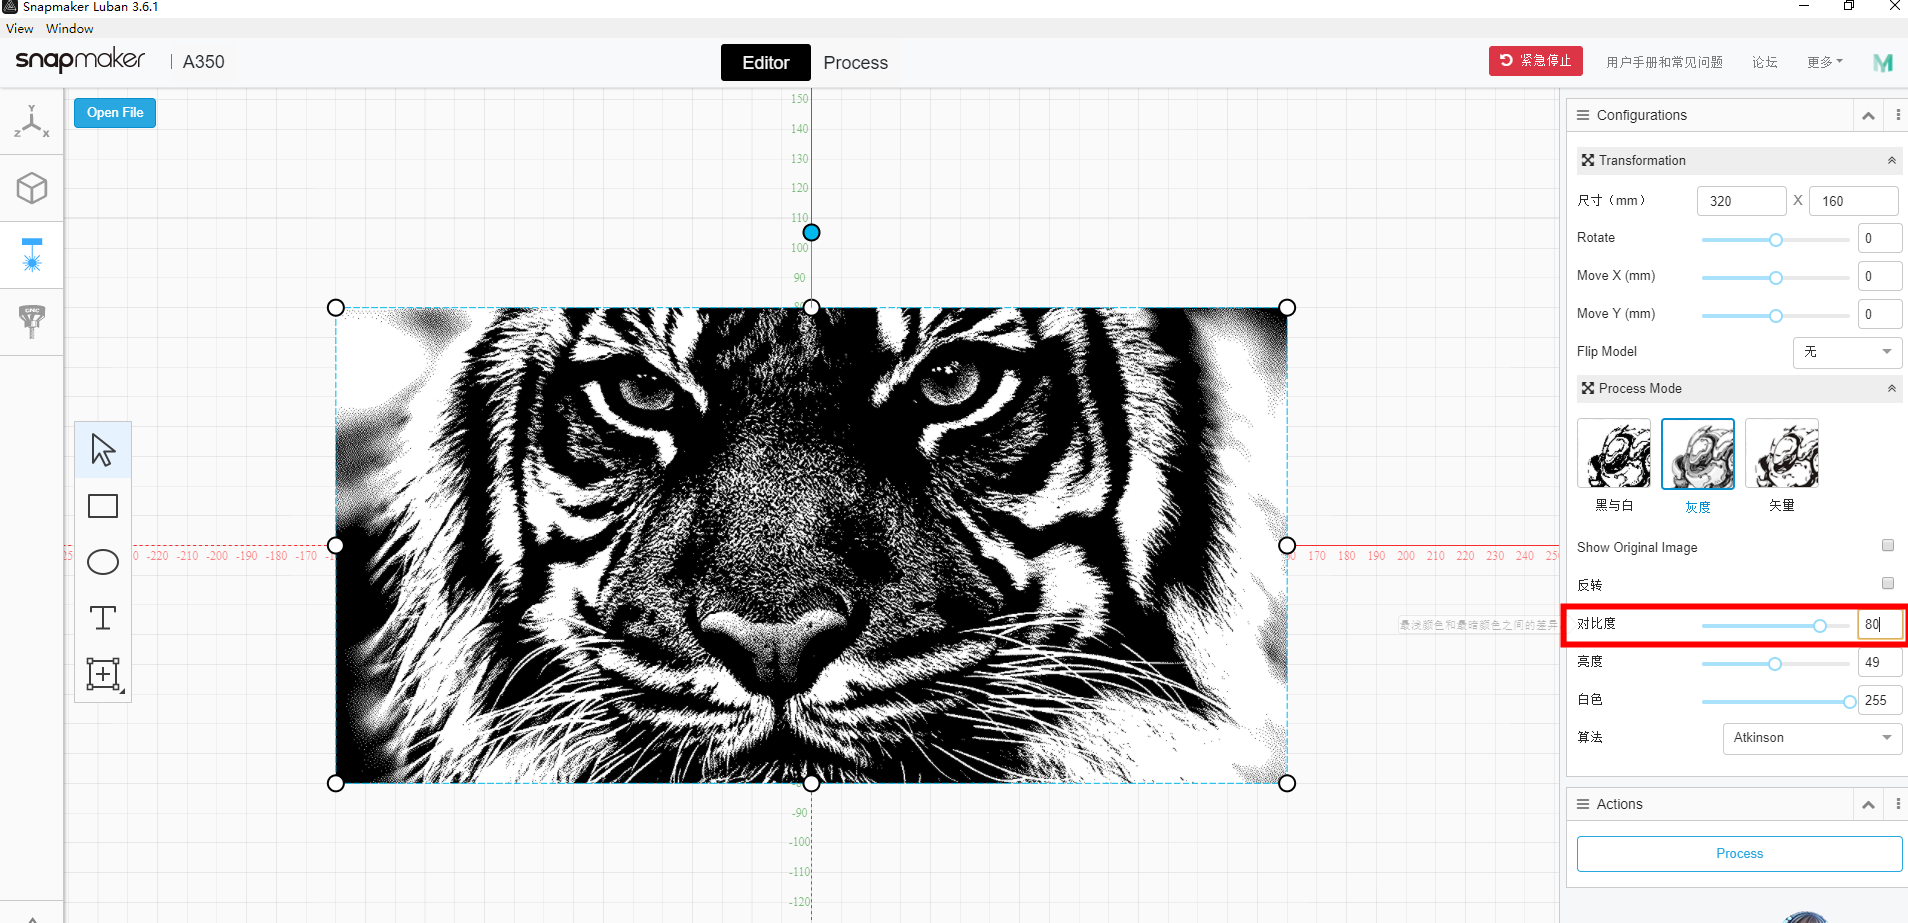Click the Rotate value input field
The height and width of the screenshot is (923, 1908).
pyautogui.click(x=1880, y=238)
